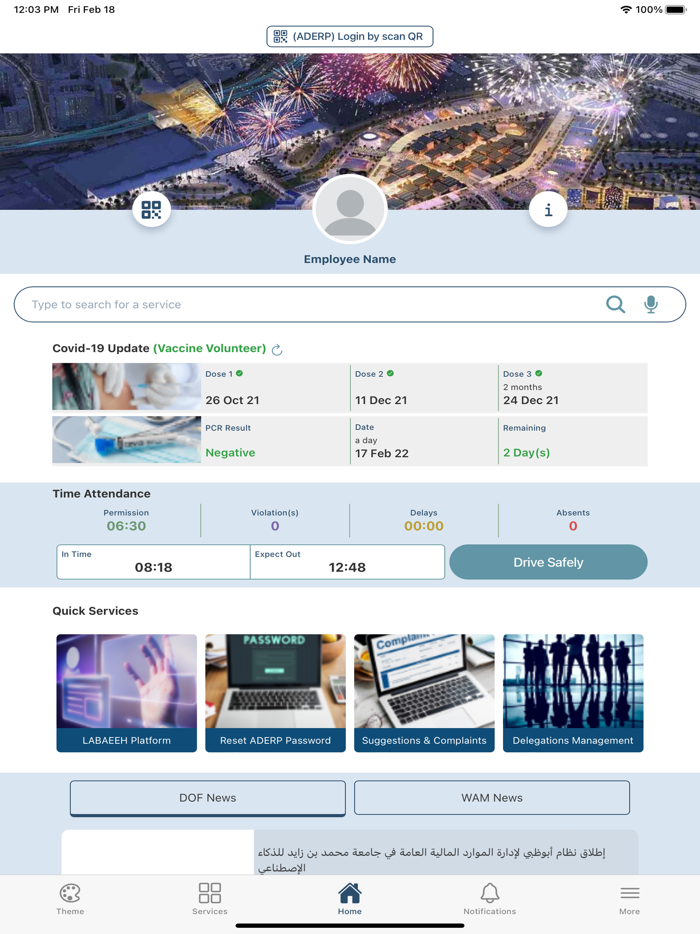
Task: Open Notifications bell in bottom bar
Action: [x=490, y=899]
